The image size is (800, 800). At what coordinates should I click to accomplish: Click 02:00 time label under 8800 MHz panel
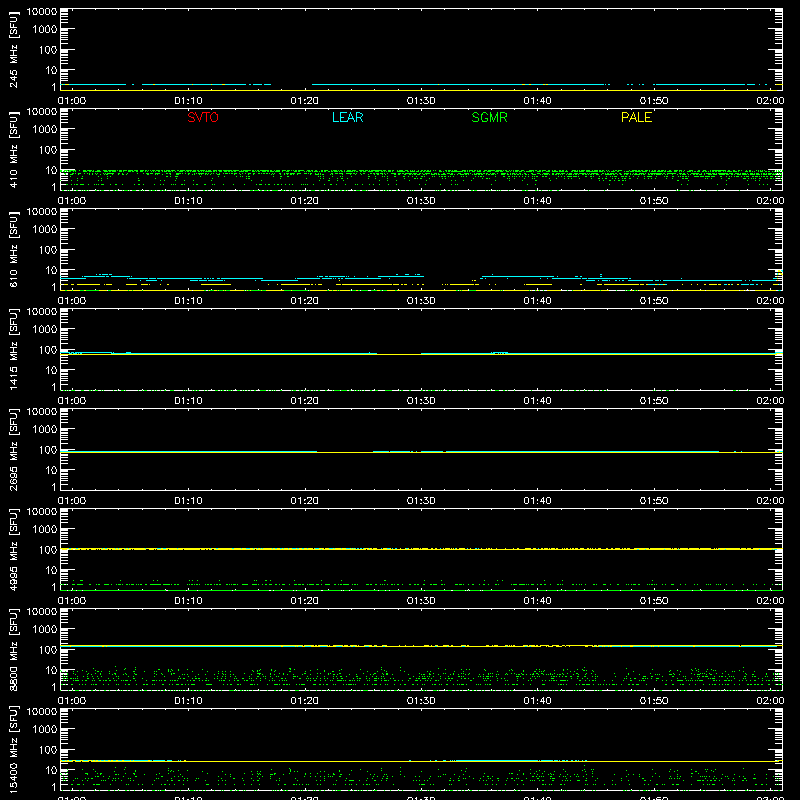770,701
